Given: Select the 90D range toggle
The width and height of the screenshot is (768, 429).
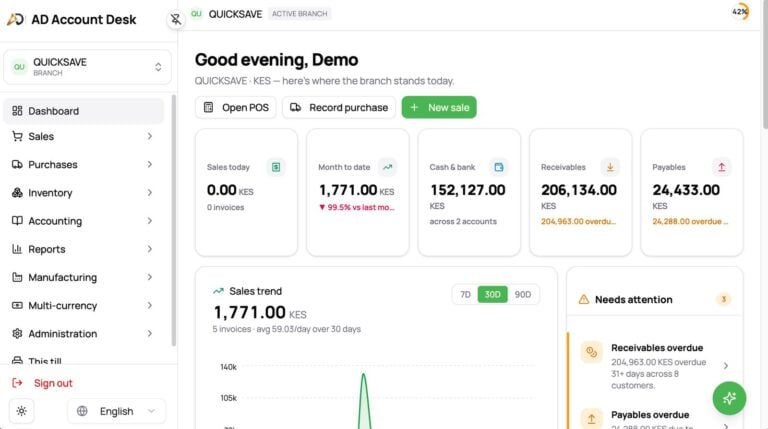Looking at the screenshot, I should [523, 294].
